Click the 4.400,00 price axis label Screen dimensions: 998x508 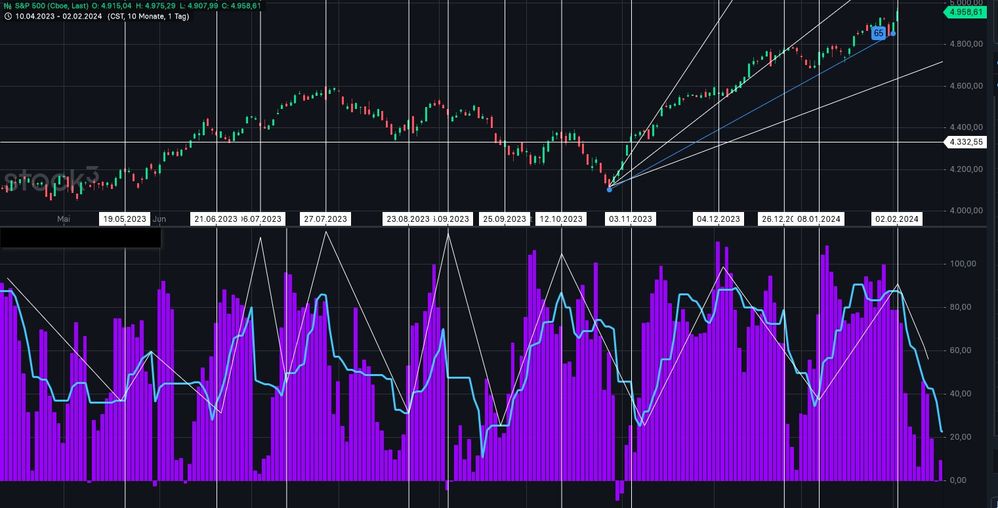pyautogui.click(x=964, y=127)
